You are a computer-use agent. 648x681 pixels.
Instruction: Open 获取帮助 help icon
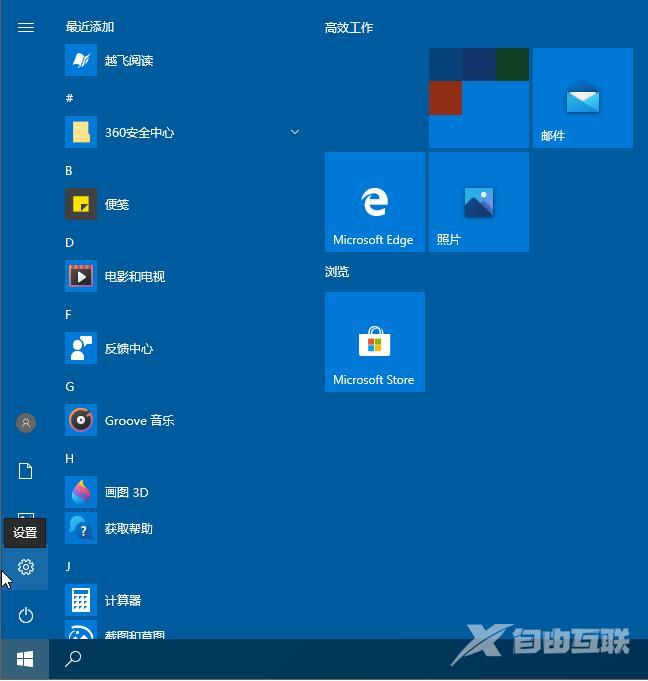81,528
